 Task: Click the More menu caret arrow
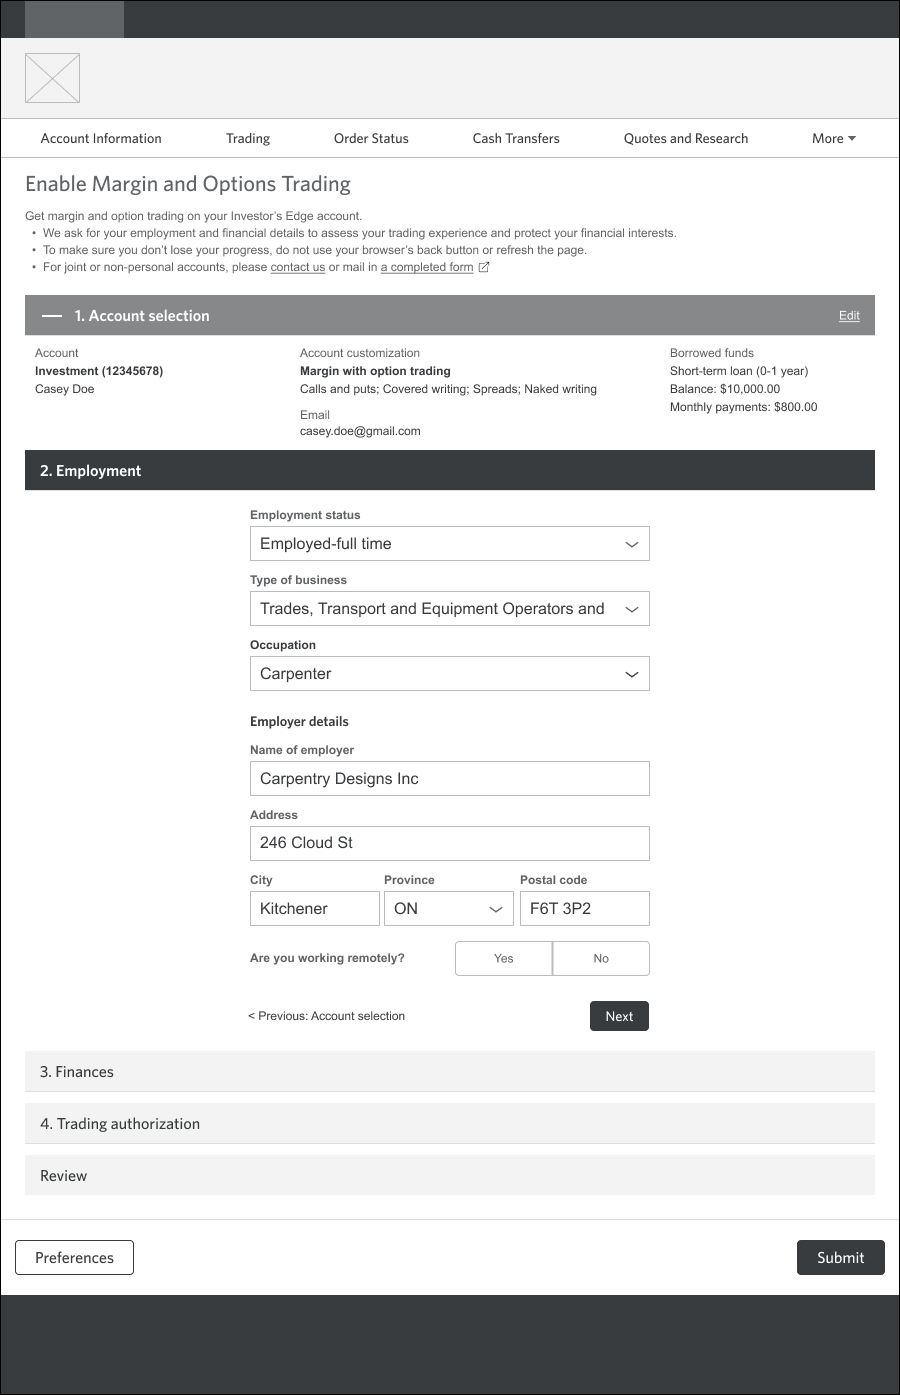tap(852, 138)
